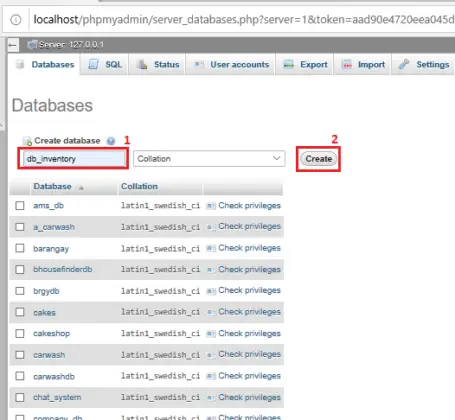The image size is (455, 420).
Task: Sort by the Collation column header
Action: (139, 186)
